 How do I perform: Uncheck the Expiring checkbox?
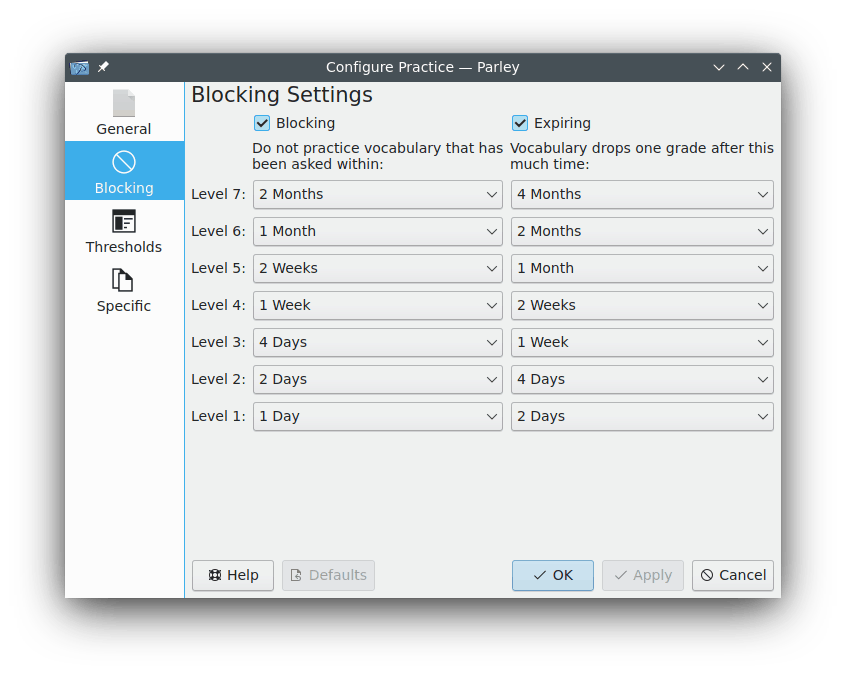[x=520, y=123]
